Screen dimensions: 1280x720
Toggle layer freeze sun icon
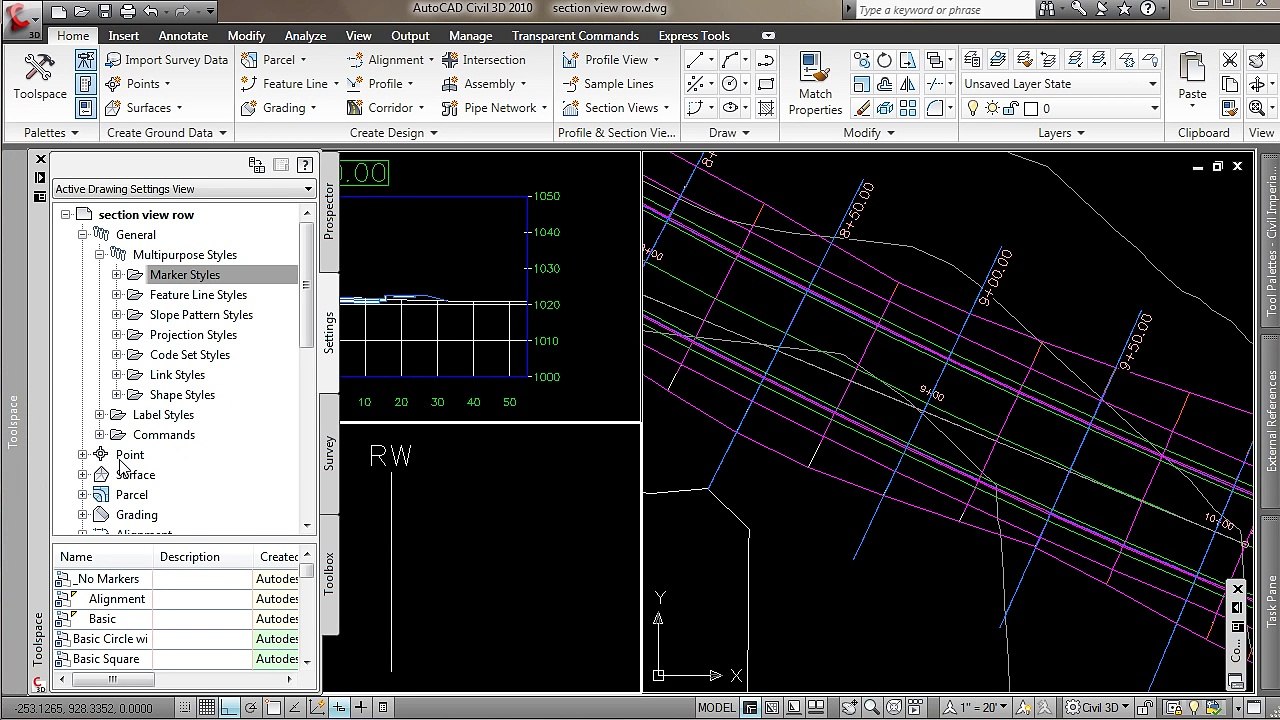[x=993, y=108]
